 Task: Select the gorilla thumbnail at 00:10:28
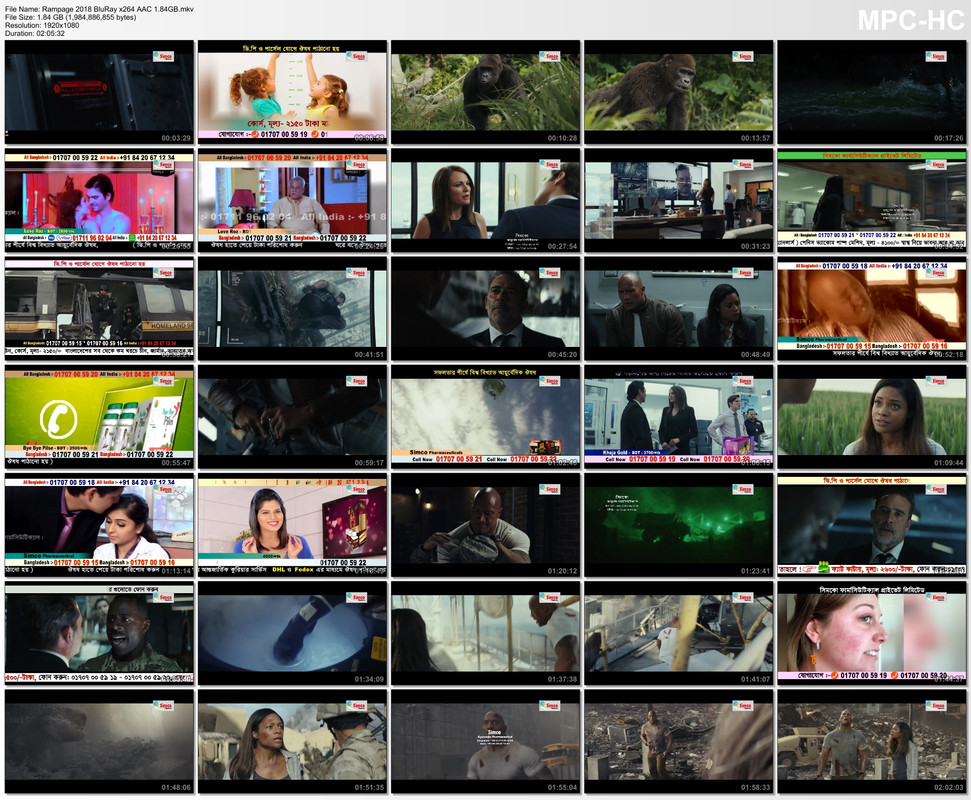(x=486, y=92)
